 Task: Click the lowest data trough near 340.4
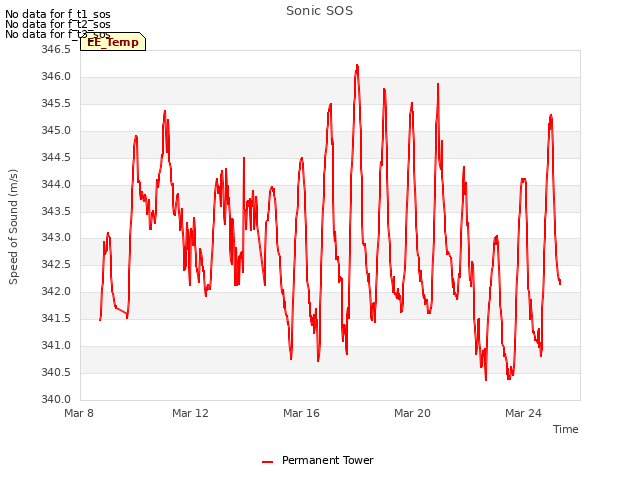[x=486, y=380]
